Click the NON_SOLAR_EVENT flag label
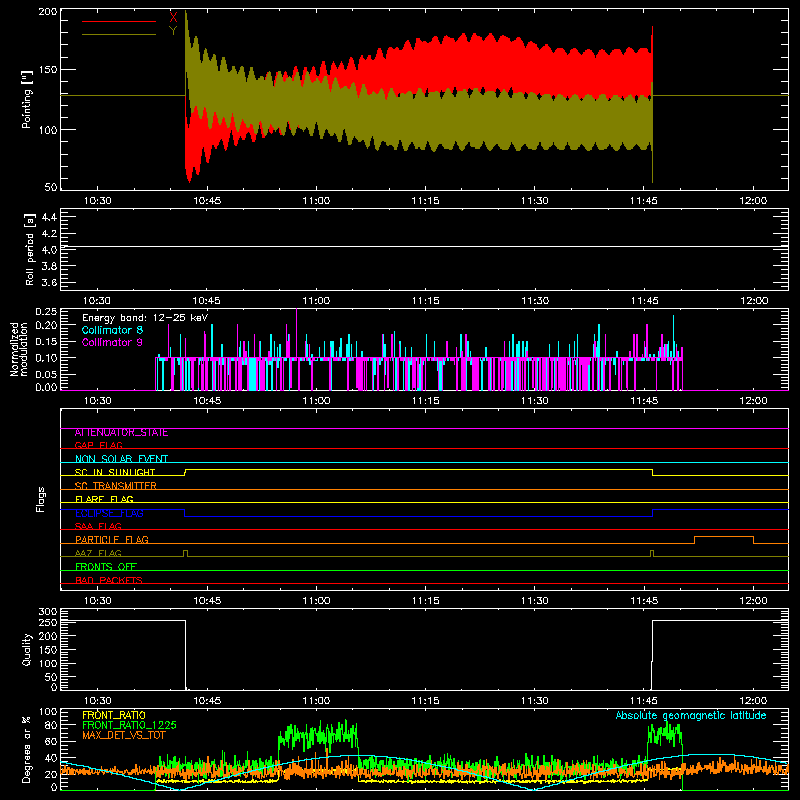Image resolution: width=800 pixels, height=800 pixels. [x=121, y=459]
